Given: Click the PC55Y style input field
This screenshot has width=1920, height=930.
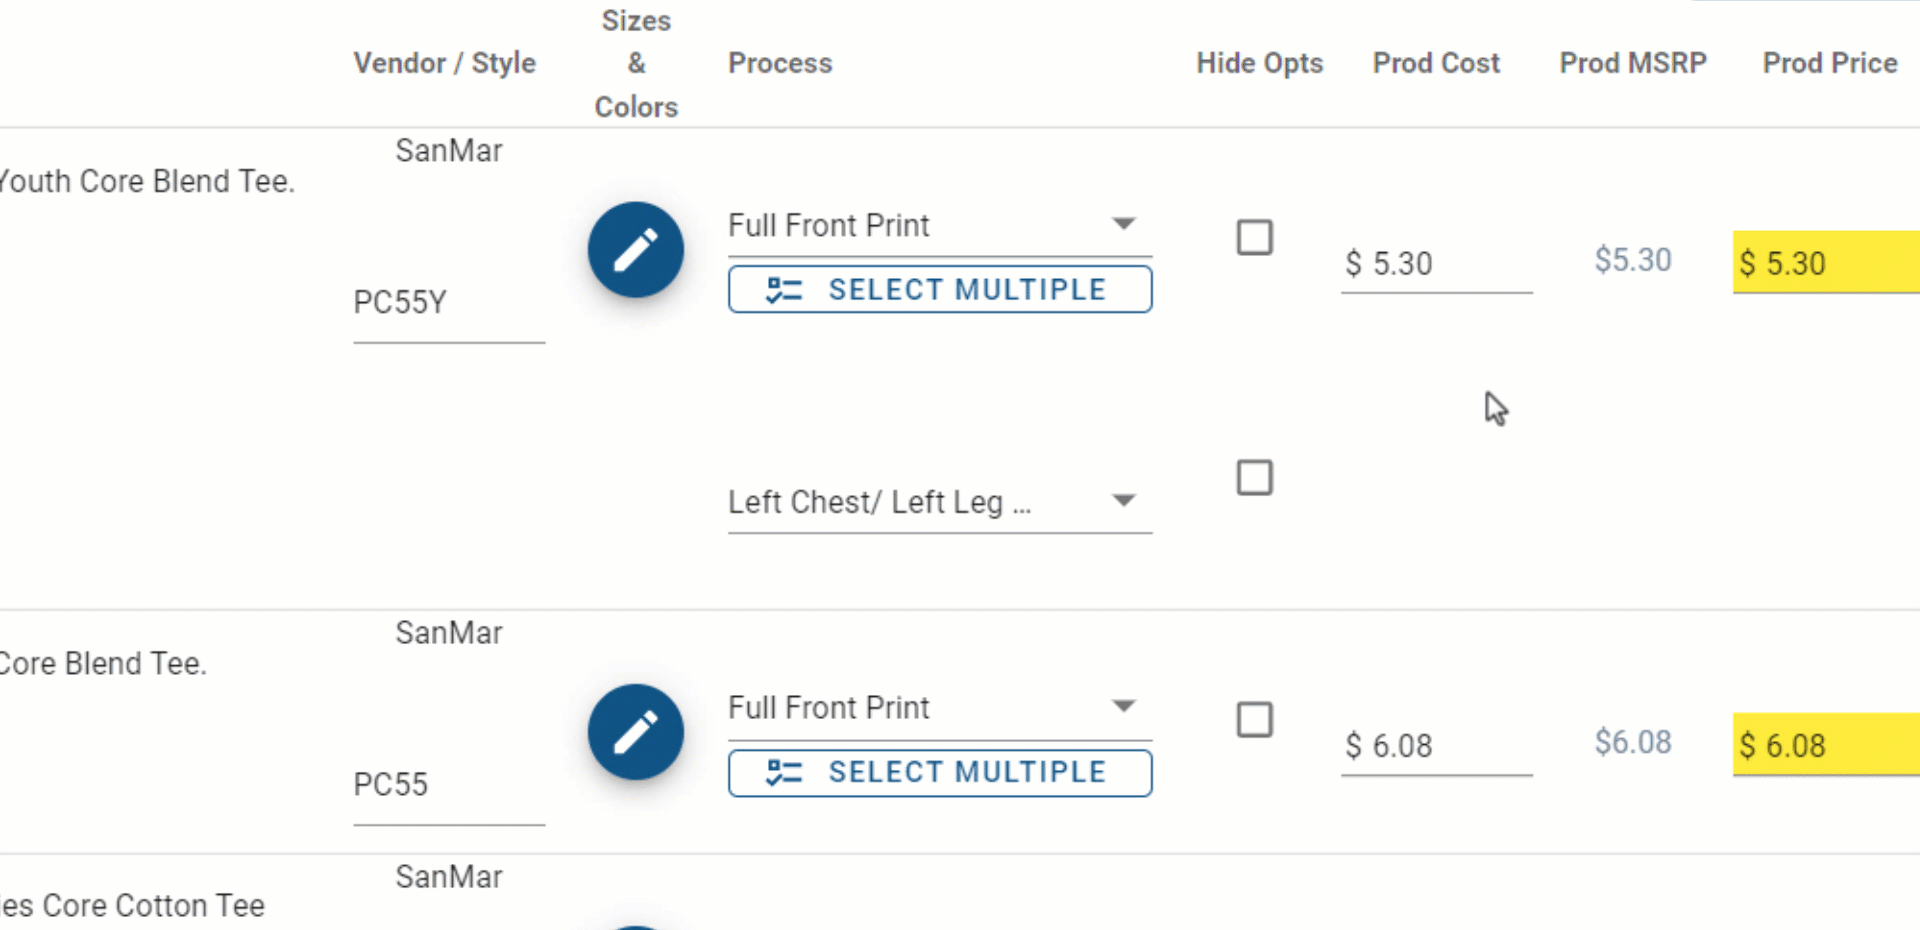Looking at the screenshot, I should click(449, 303).
